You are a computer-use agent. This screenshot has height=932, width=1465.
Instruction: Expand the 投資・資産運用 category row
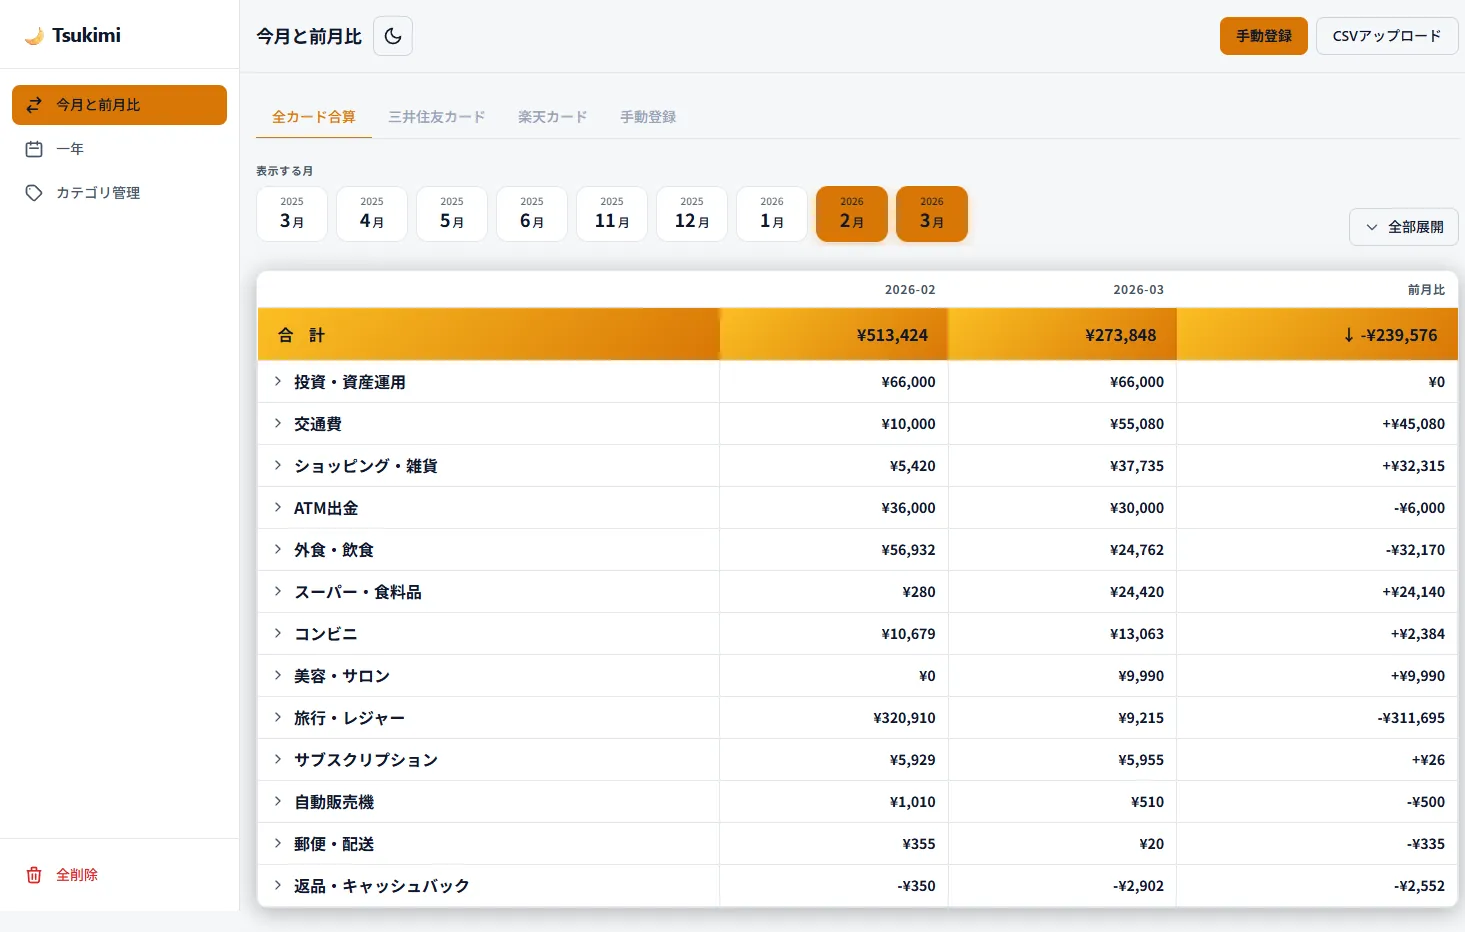coord(488,382)
